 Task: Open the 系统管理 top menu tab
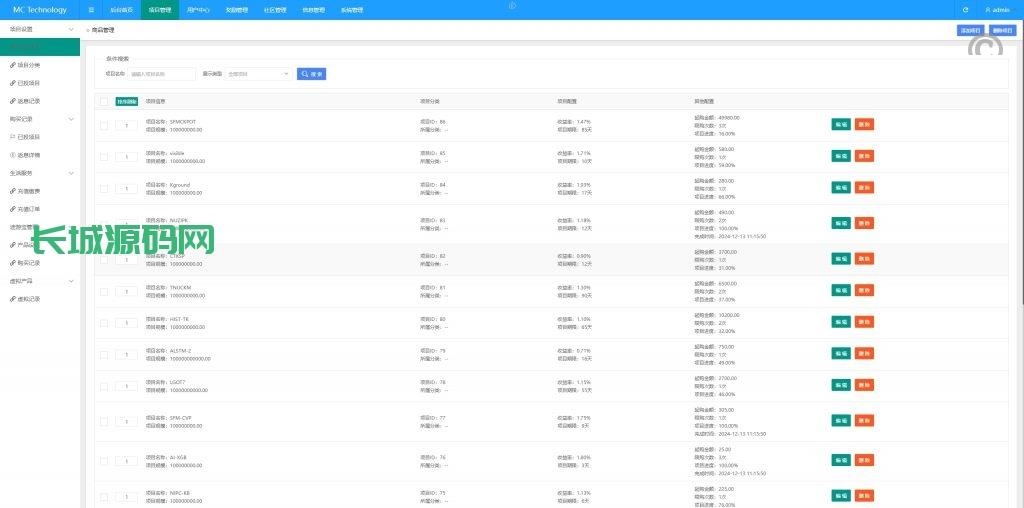pos(352,10)
